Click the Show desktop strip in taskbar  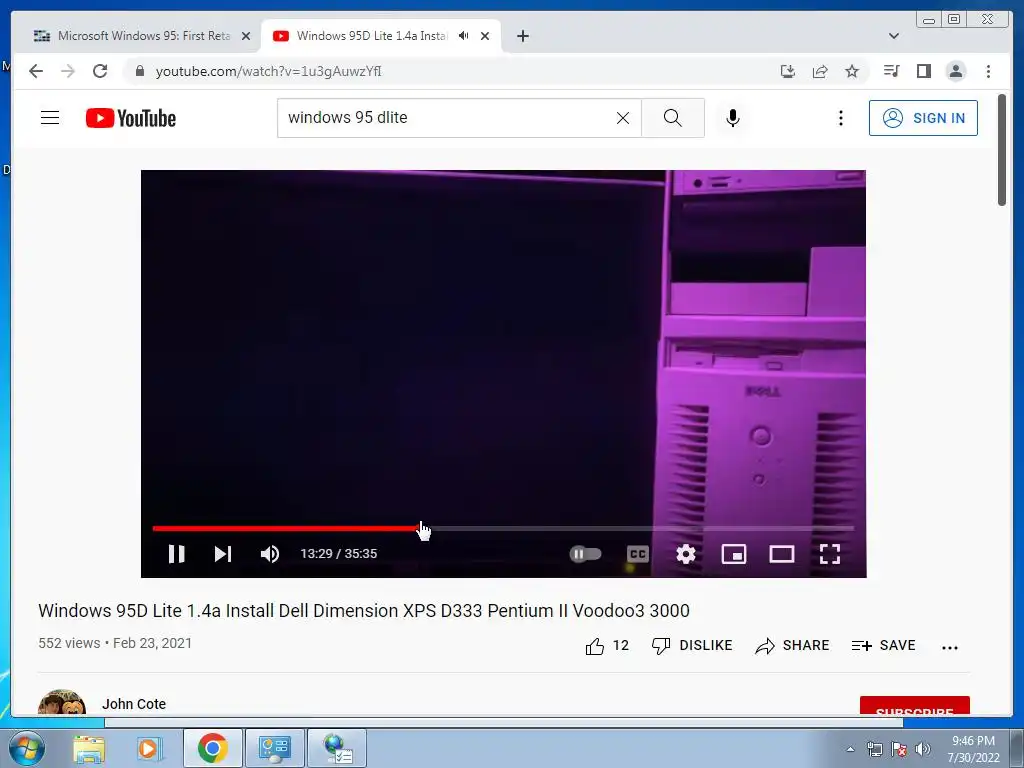click(x=1016, y=748)
